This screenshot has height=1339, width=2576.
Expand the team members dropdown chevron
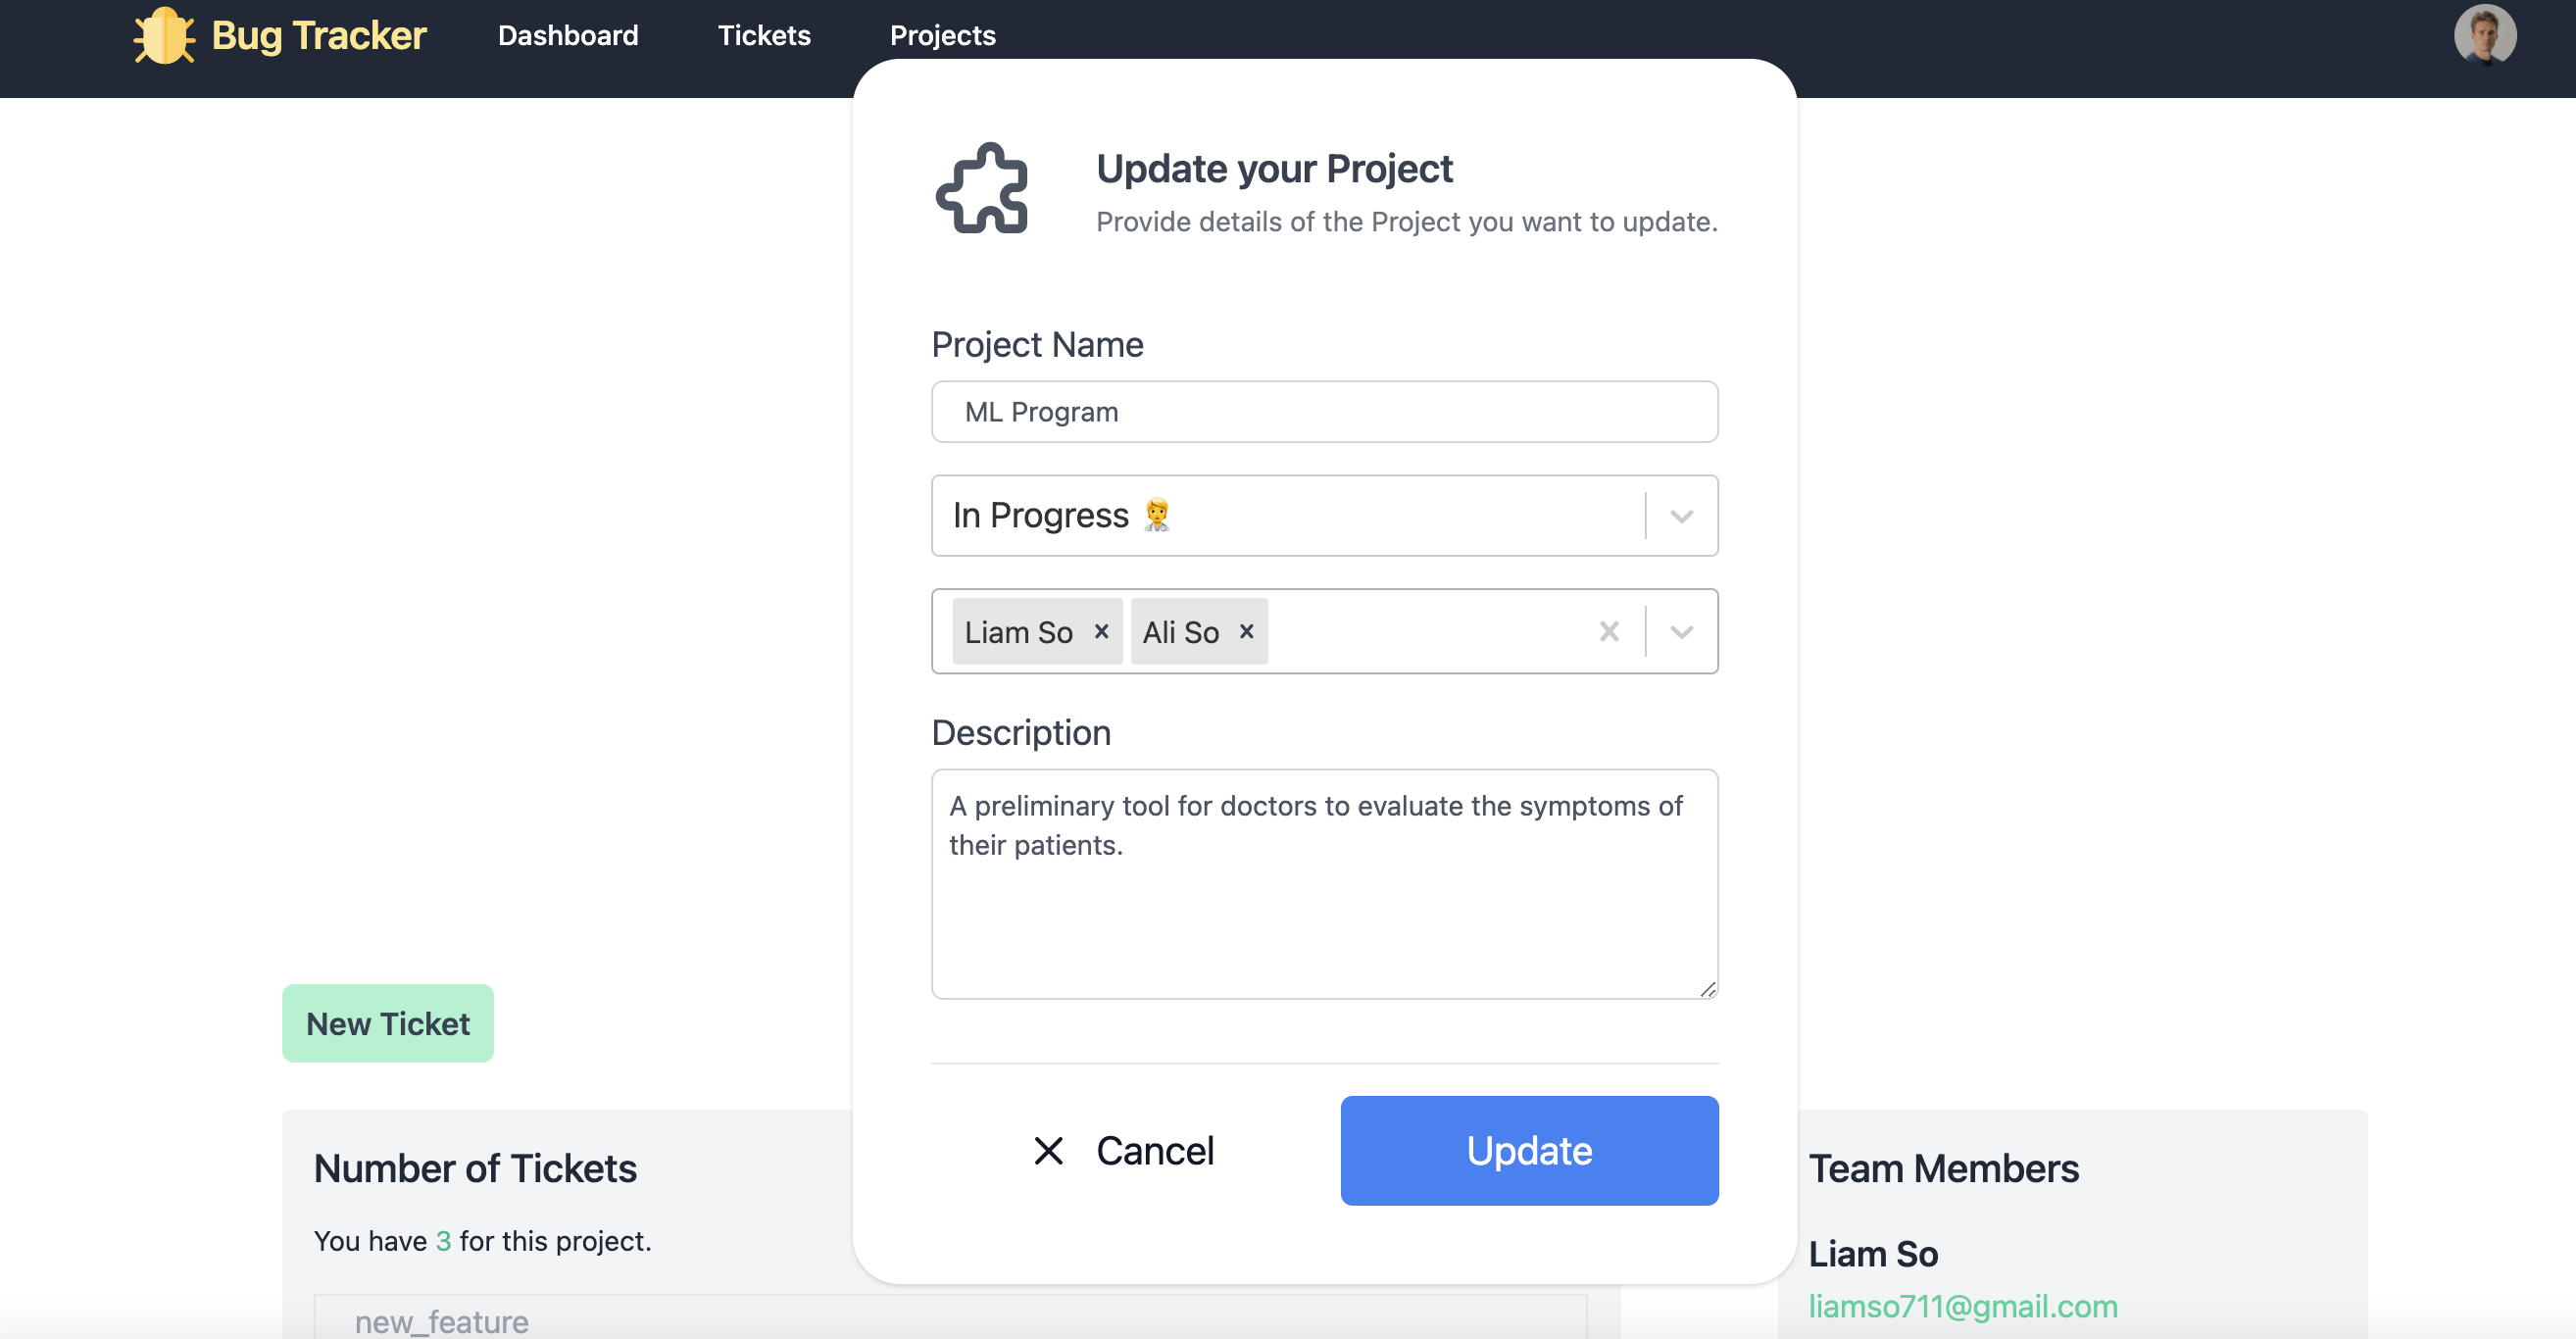[1681, 631]
